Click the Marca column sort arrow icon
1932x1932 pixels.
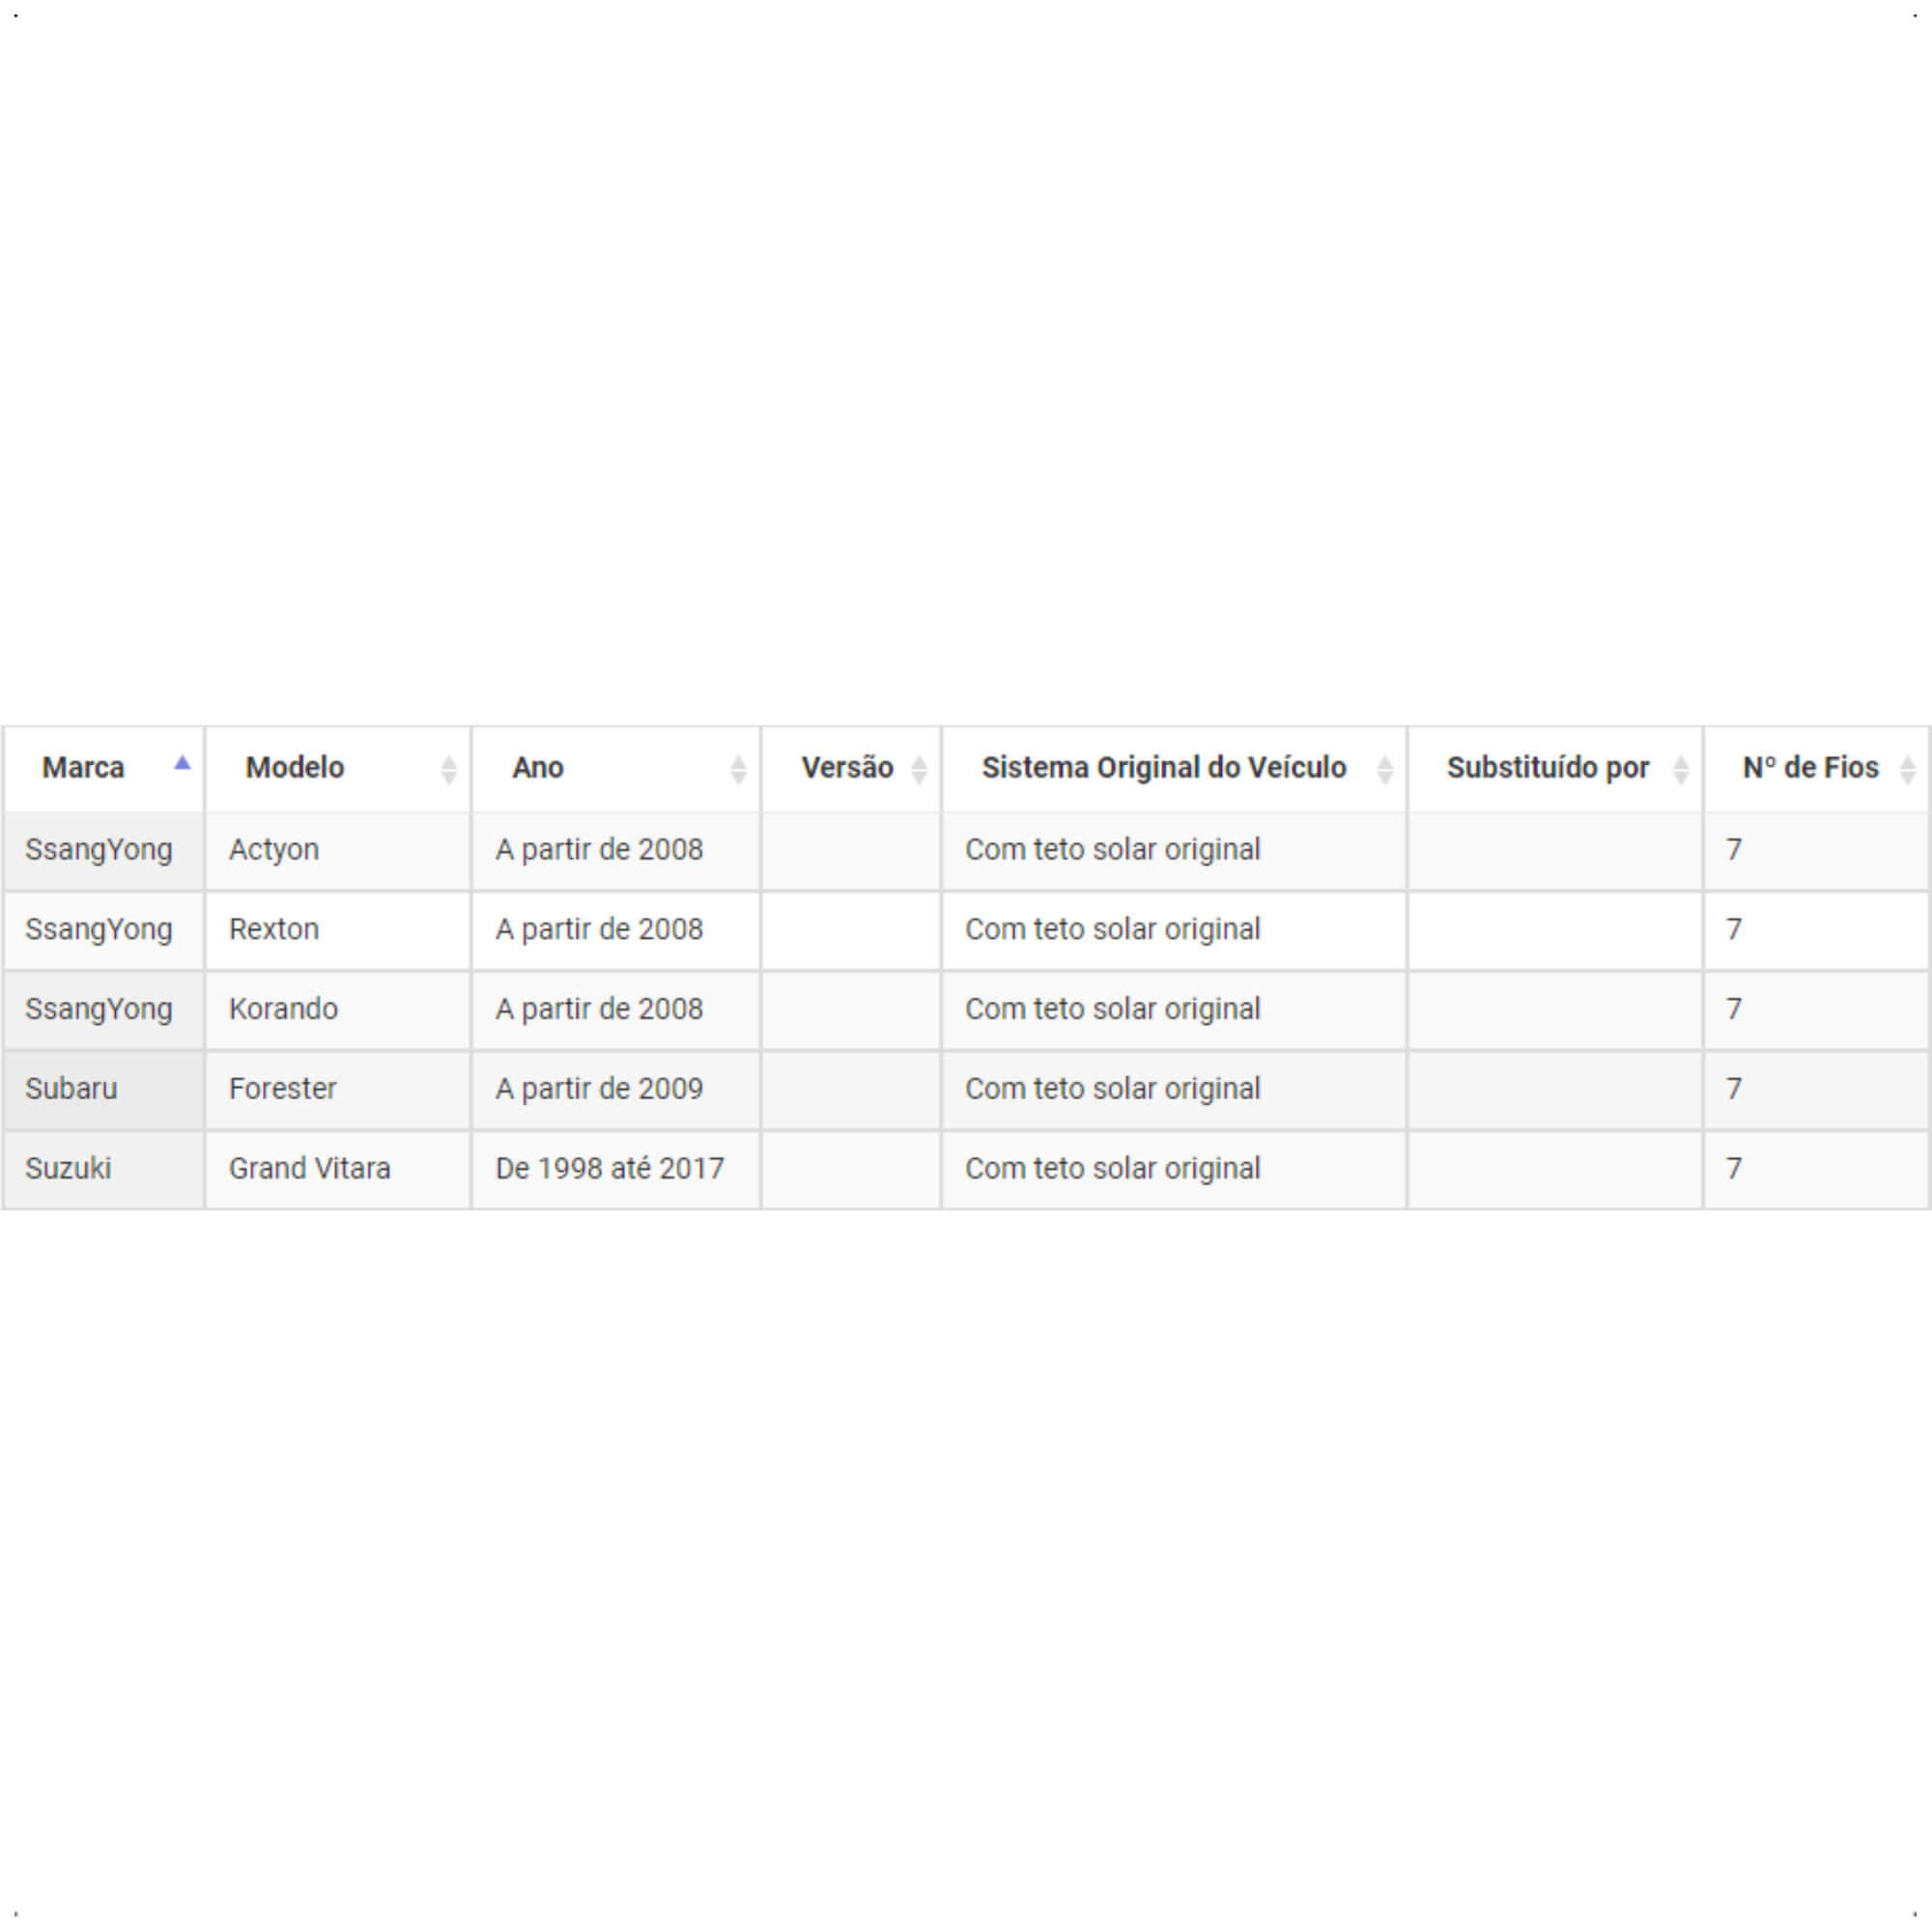(x=182, y=763)
